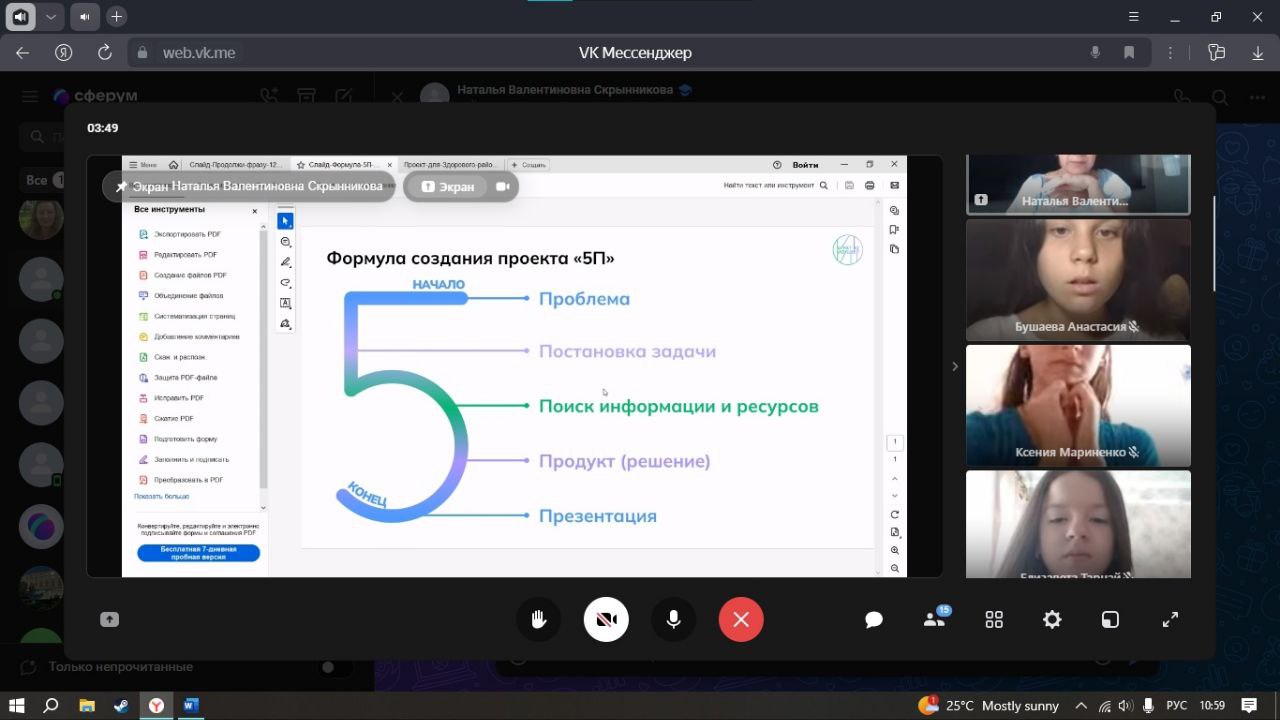Activate voice input in address bar

(x=1096, y=52)
